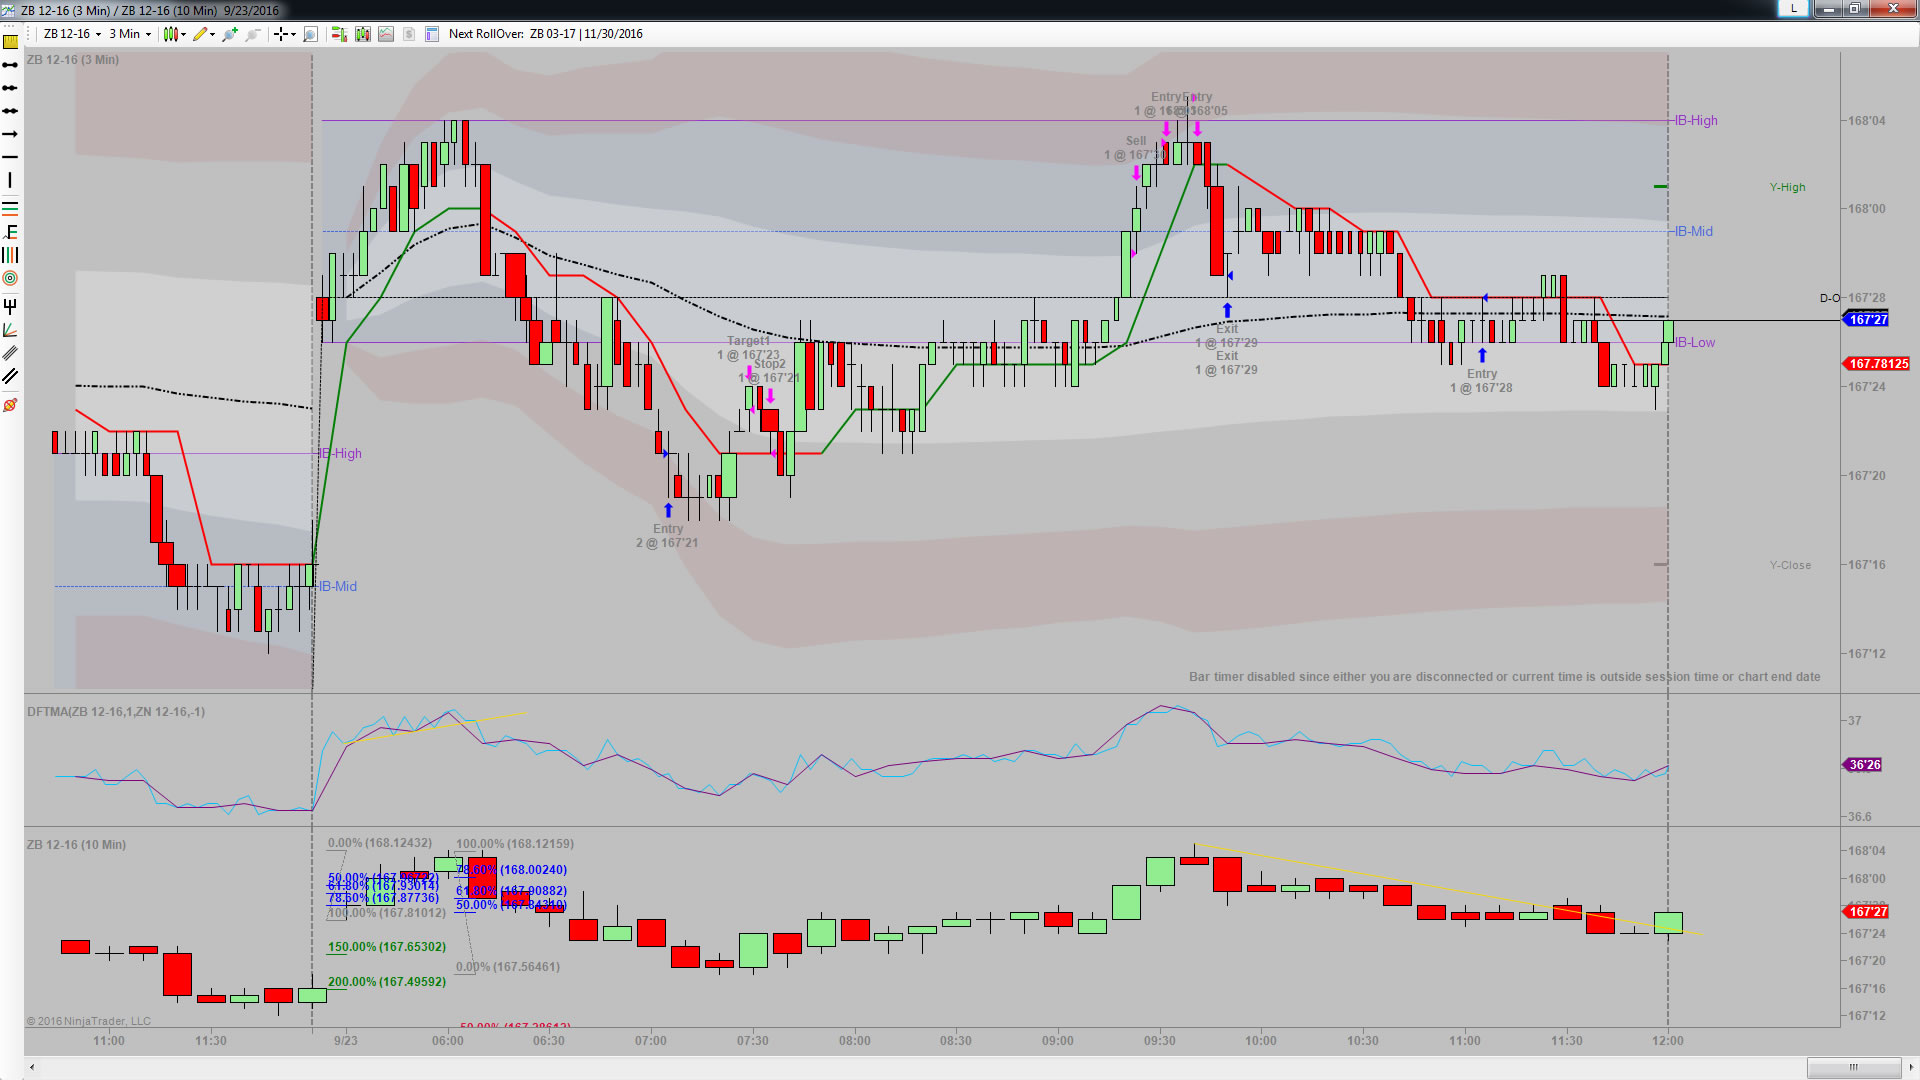Toggle the Chart Trader panel icon
The image size is (1920, 1080).
pyautogui.click(x=339, y=34)
